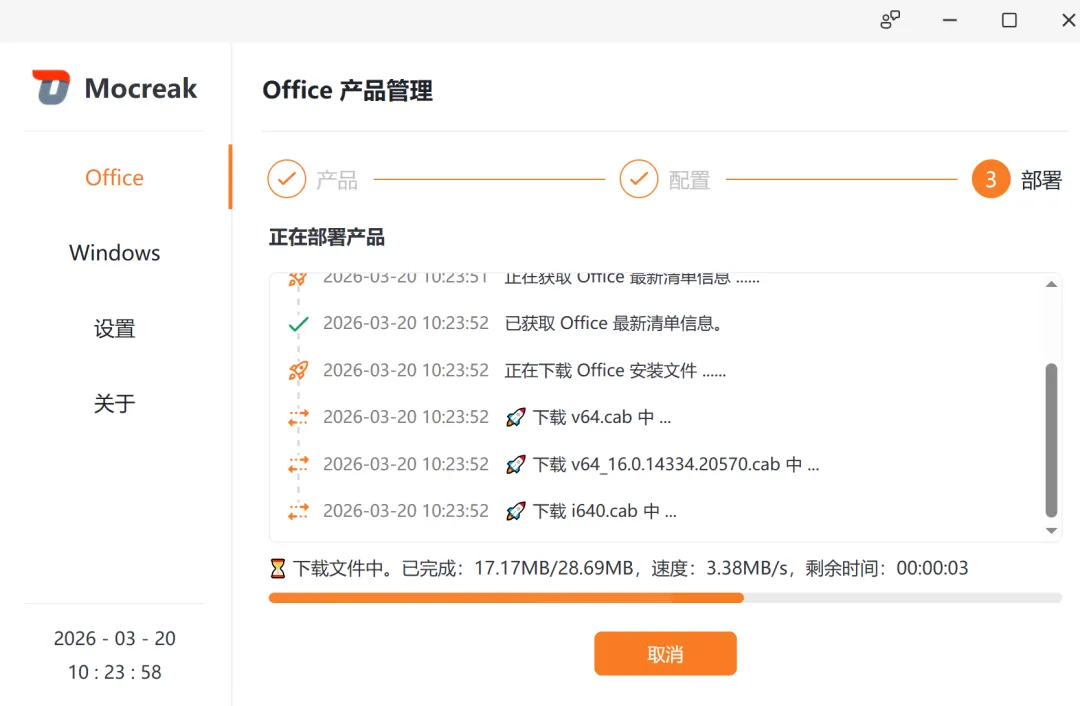
Task: Click the 取消 button
Action: (665, 654)
